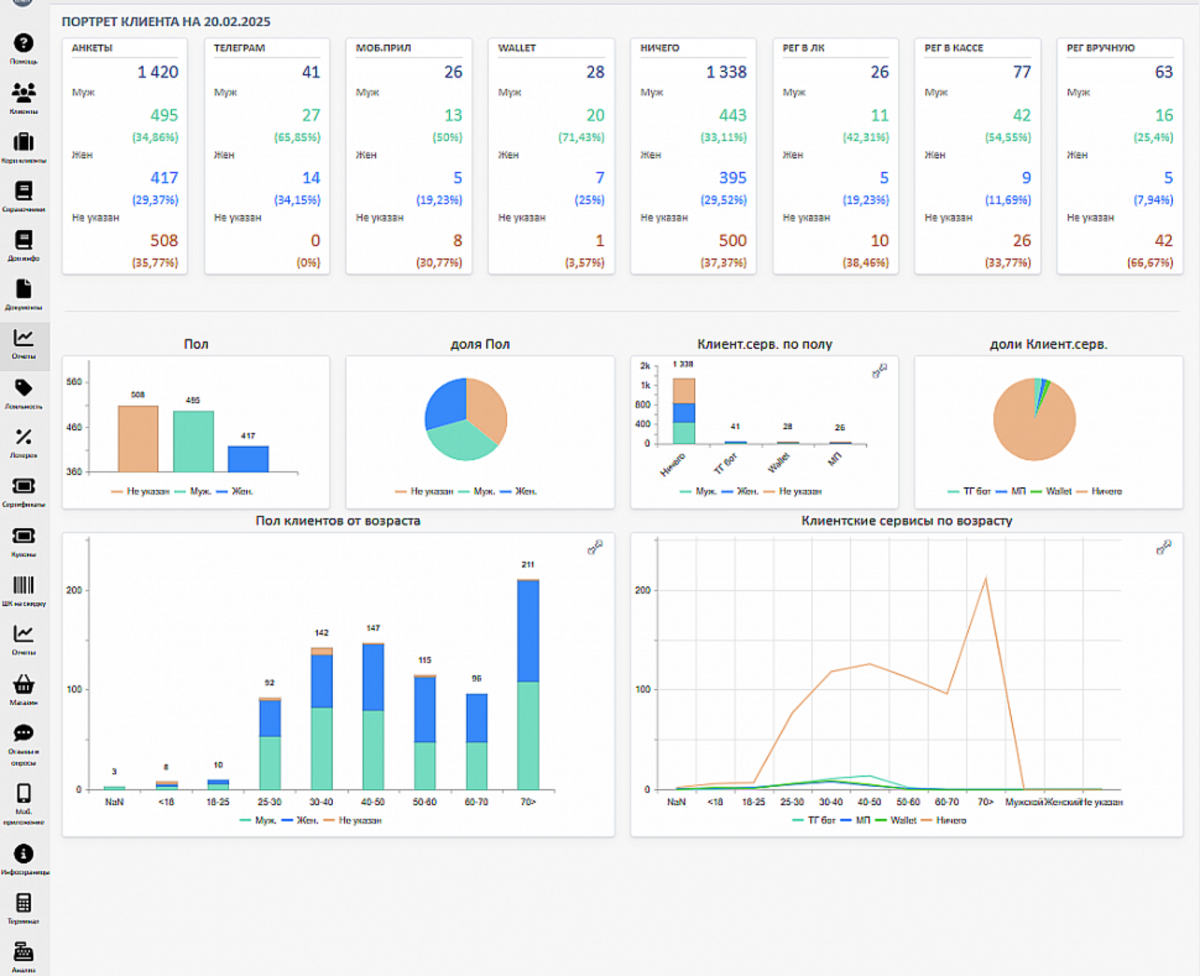1200x976 pixels.
Task: Toggle 'Жен.' legend in Пол клиентов от возраста chart
Action: point(302,820)
